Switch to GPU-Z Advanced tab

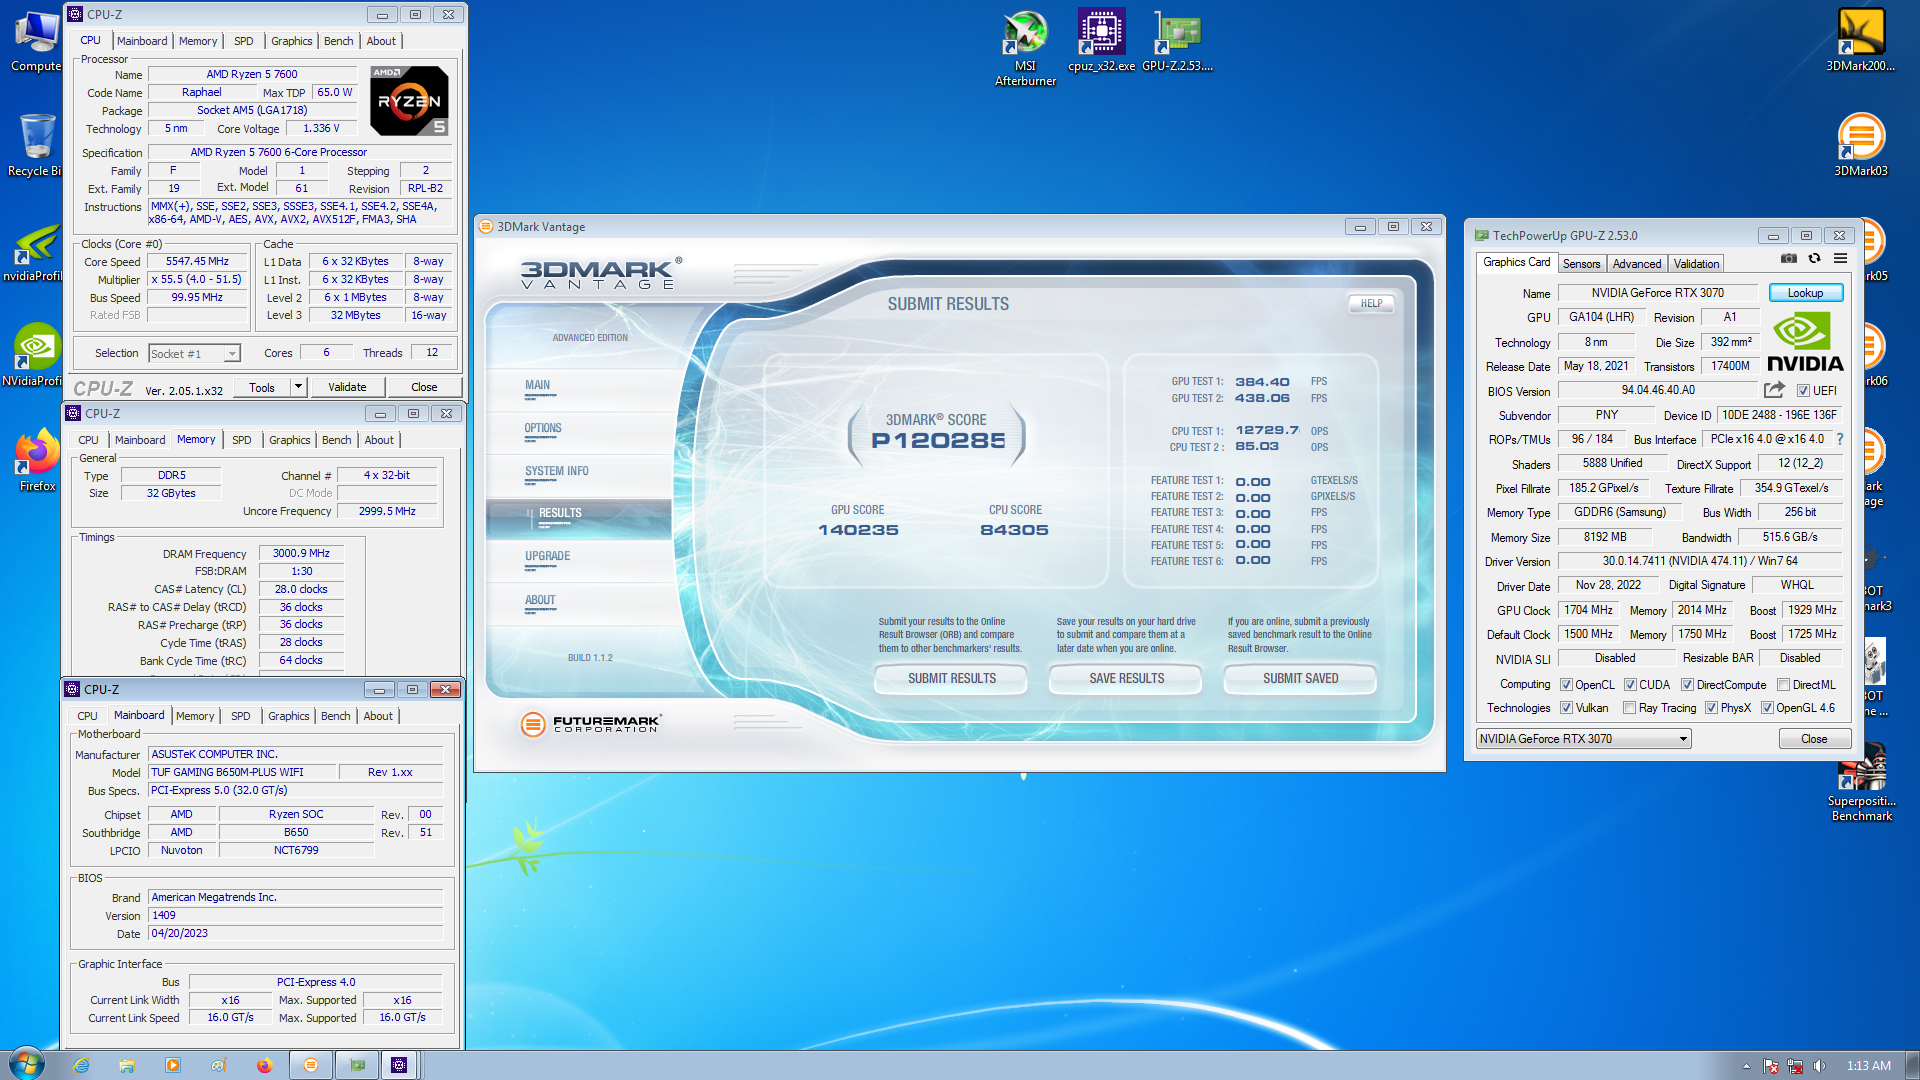(x=1637, y=264)
